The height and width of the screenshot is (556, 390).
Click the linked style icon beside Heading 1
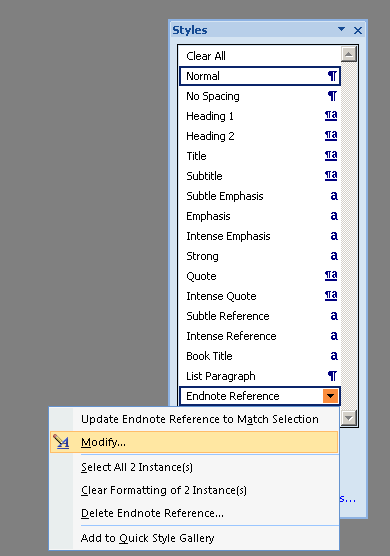[x=331, y=116]
